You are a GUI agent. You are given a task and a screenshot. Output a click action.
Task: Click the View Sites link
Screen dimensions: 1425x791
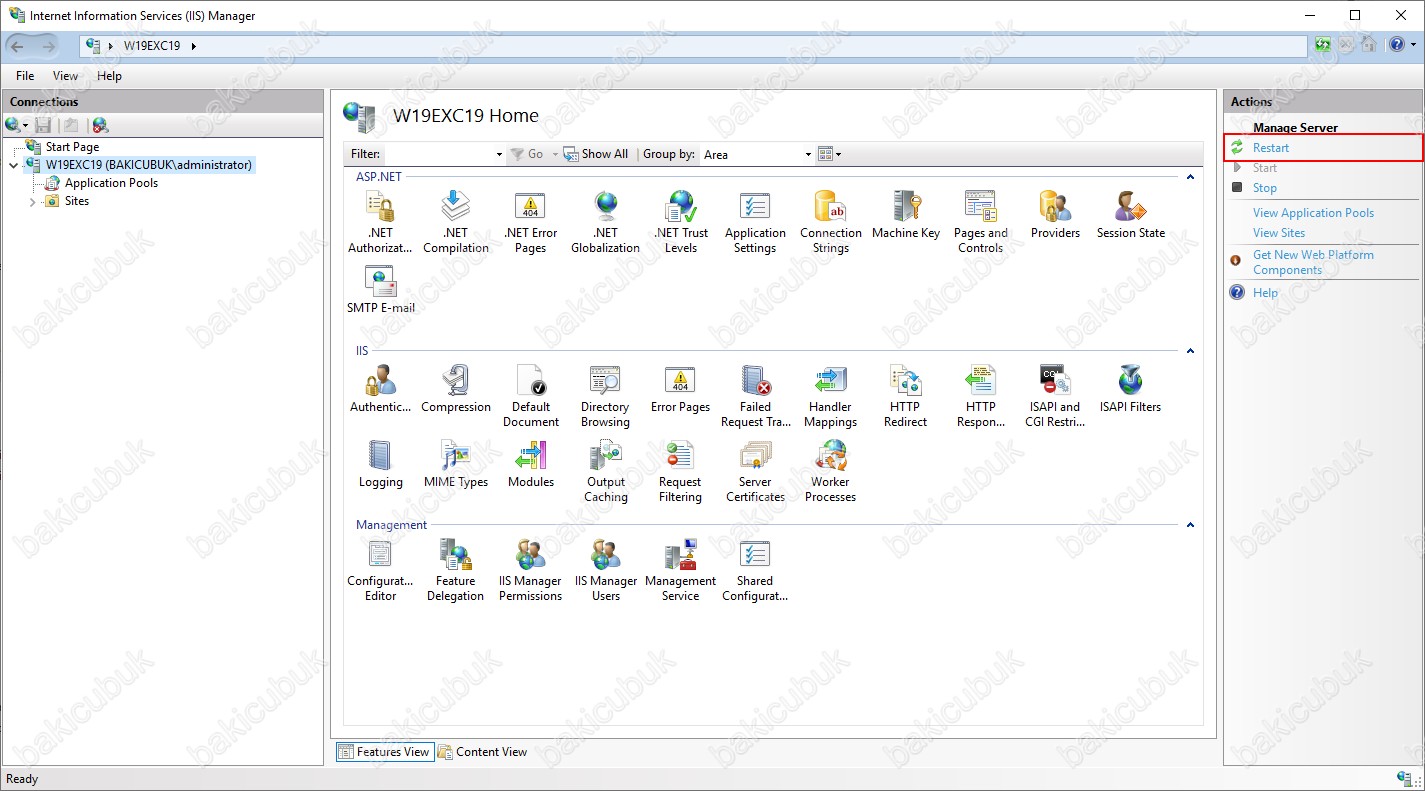click(x=1279, y=233)
